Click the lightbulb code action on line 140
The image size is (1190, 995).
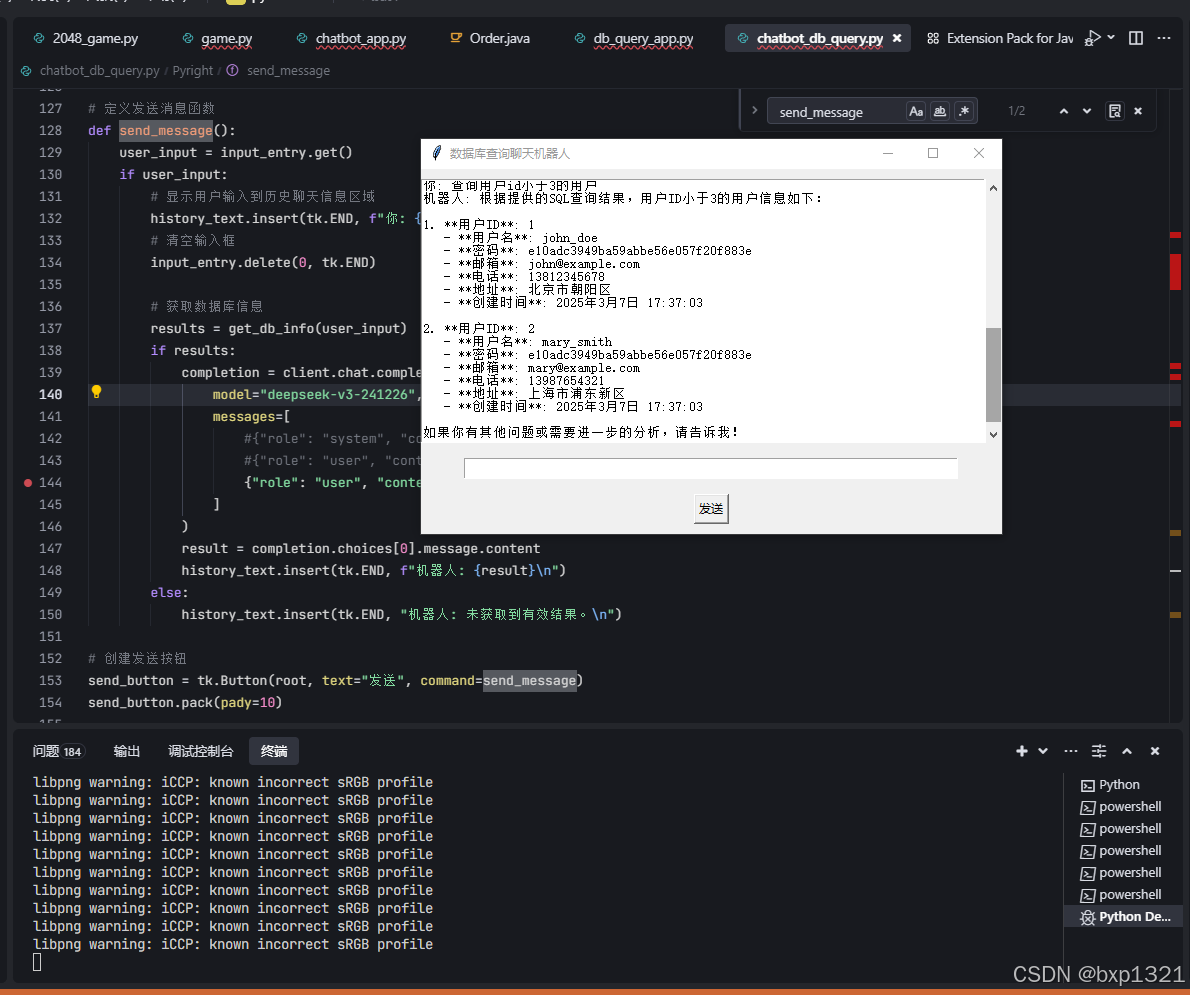[96, 392]
